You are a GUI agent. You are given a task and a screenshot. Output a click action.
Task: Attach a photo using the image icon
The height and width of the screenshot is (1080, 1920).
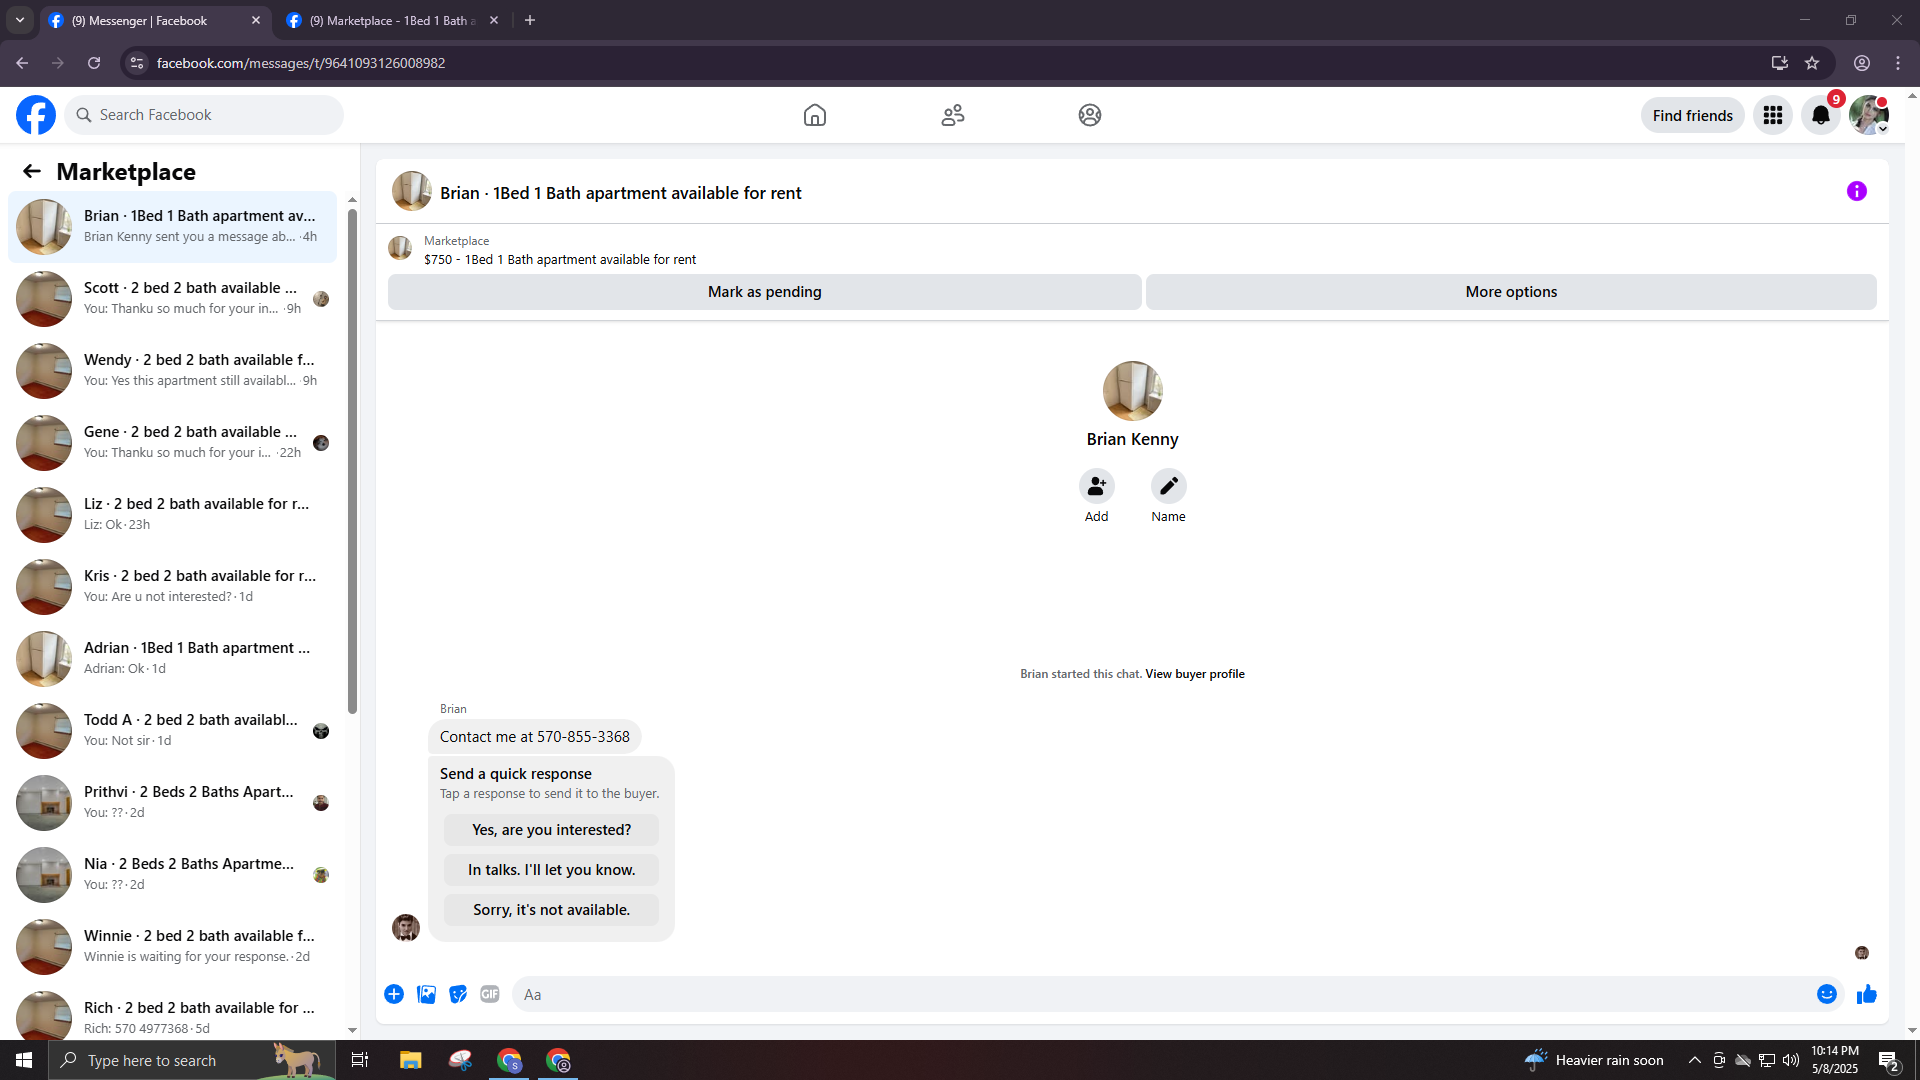tap(426, 994)
